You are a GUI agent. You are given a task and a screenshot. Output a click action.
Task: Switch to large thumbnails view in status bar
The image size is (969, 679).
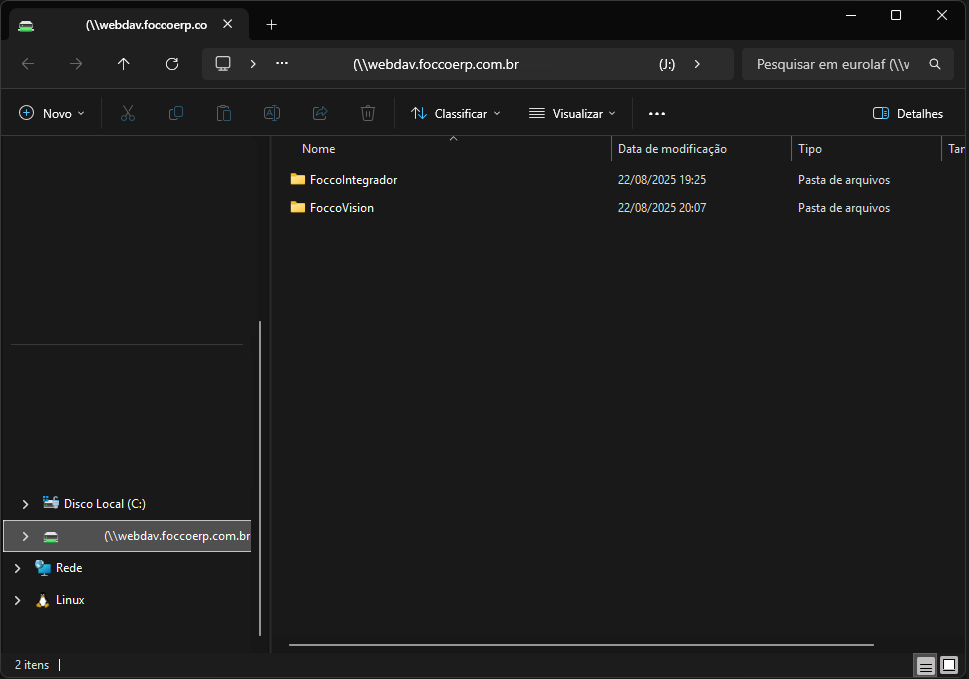tap(949, 666)
